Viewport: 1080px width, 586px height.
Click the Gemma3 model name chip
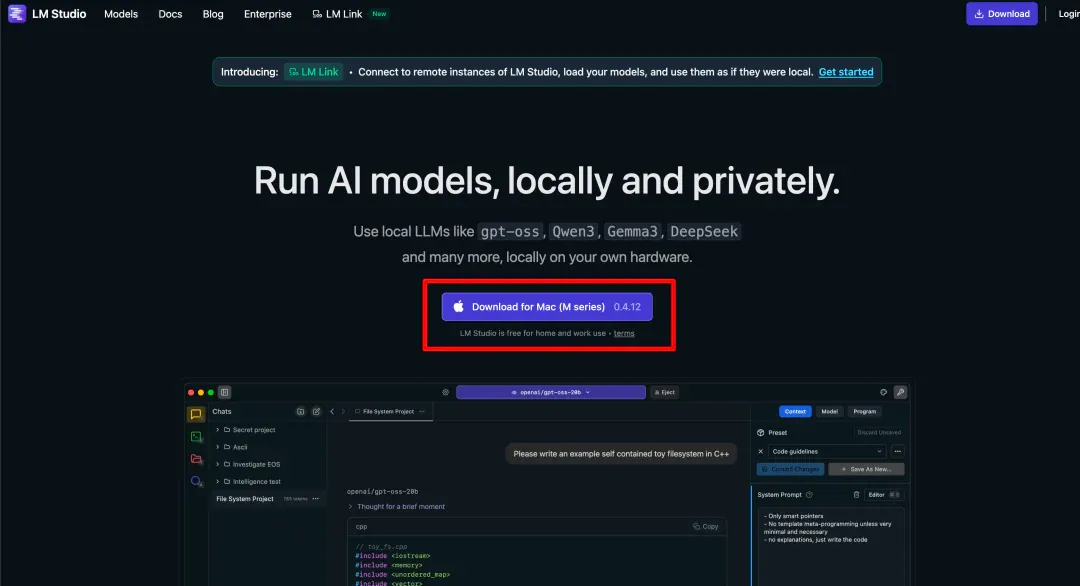632,231
